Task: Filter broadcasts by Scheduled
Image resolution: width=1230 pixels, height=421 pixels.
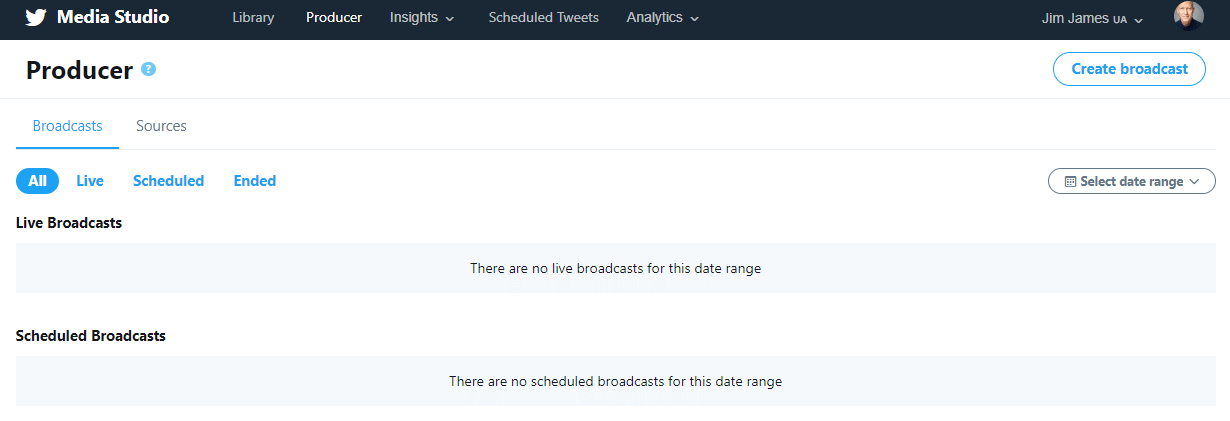Action: coord(168,181)
